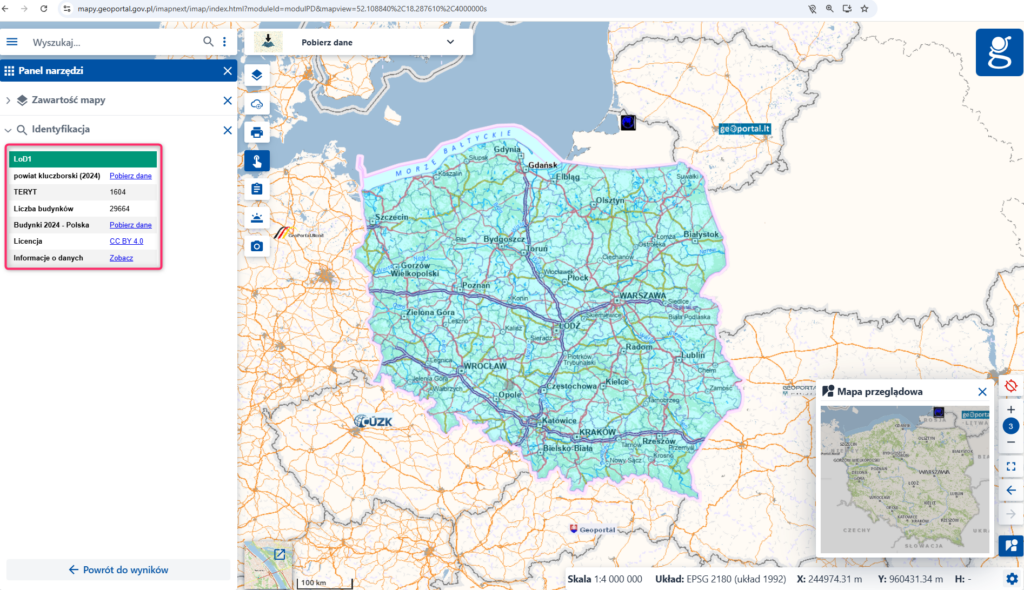Close the Mapa przeglądowa window
Viewport: 1024px width, 590px height.
(x=982, y=392)
